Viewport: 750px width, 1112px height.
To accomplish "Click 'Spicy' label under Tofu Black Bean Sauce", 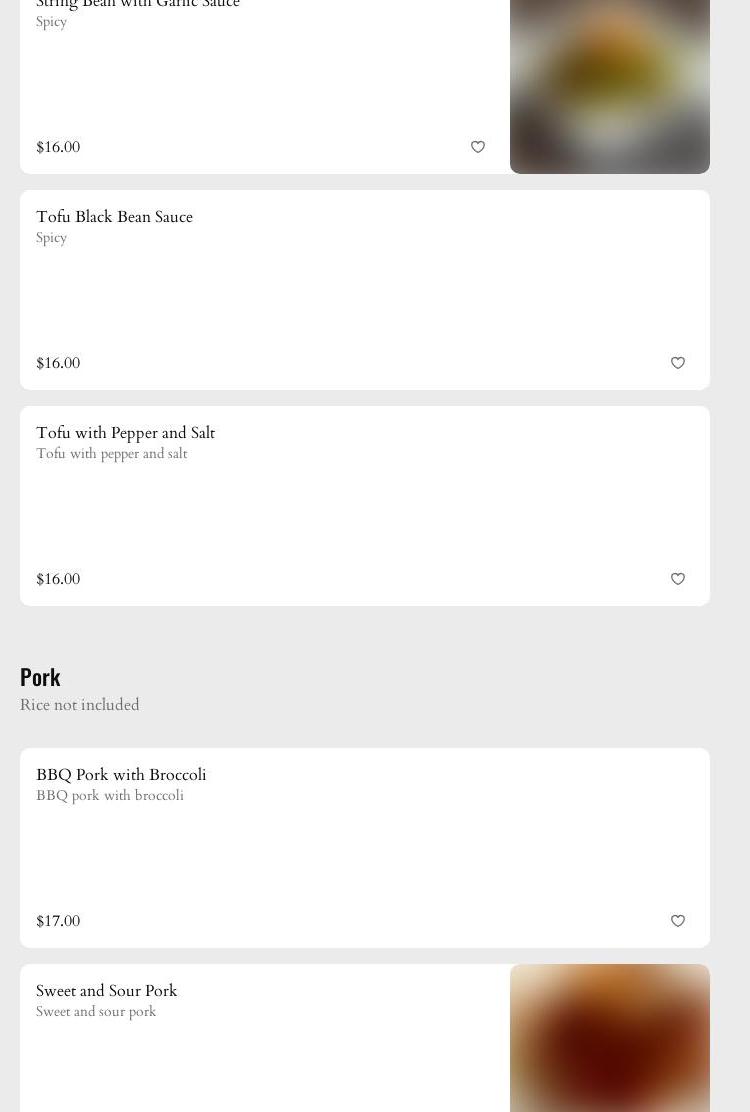I will click(52, 238).
